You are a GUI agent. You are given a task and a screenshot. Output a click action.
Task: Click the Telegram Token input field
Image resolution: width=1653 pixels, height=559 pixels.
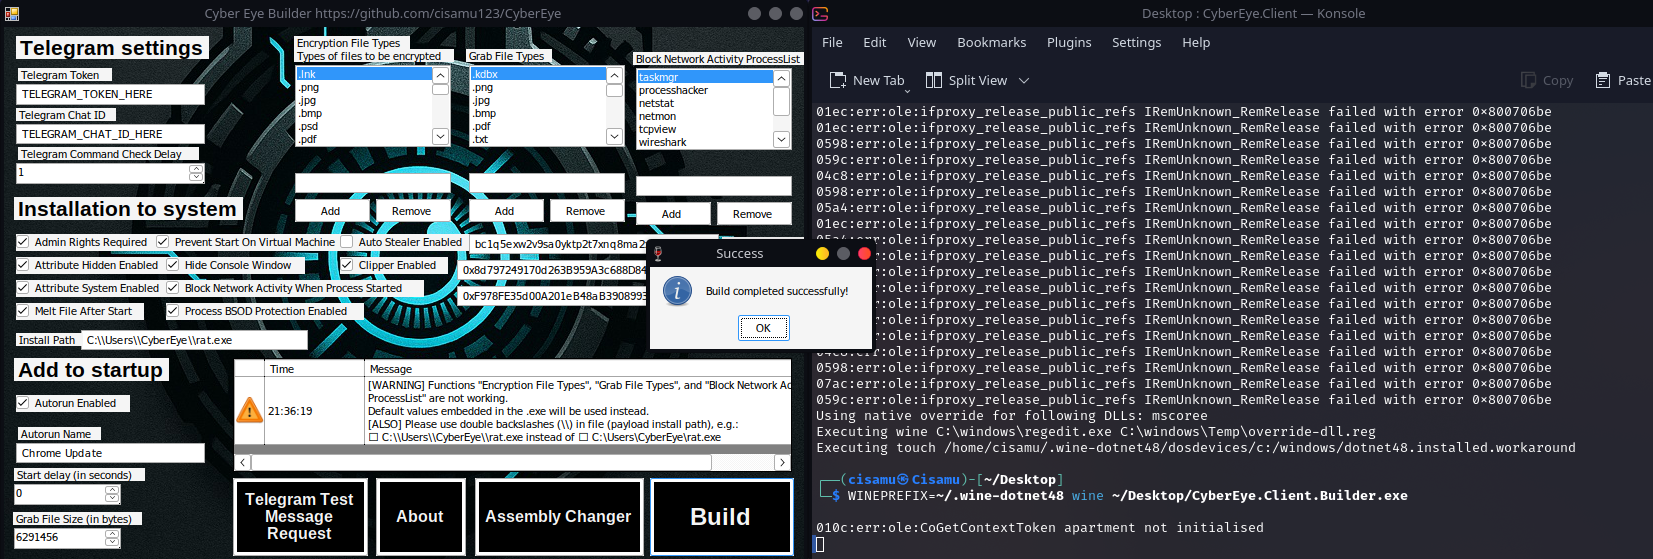[111, 94]
